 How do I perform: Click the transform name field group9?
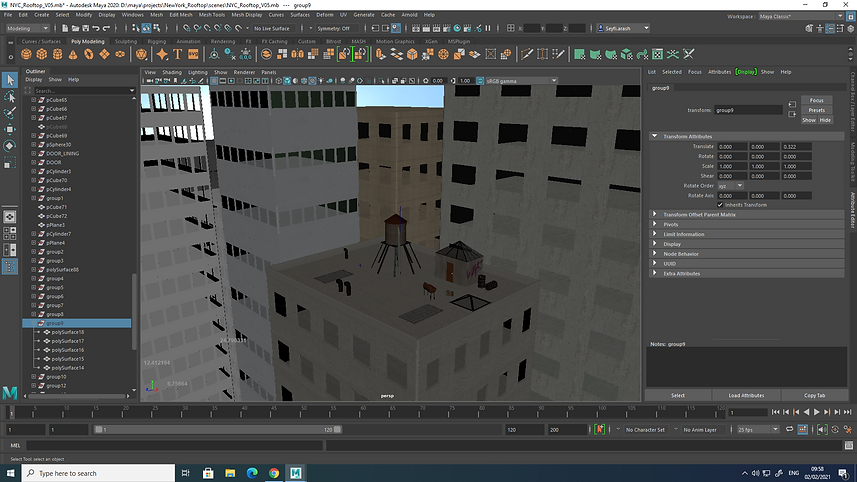point(748,110)
